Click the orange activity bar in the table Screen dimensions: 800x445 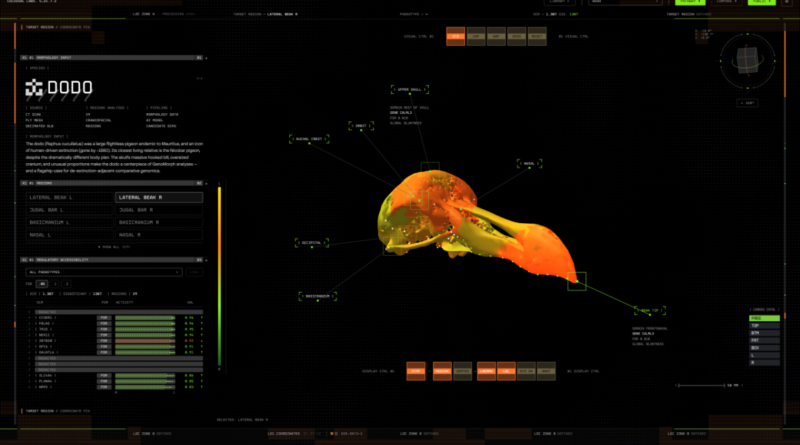145,340
